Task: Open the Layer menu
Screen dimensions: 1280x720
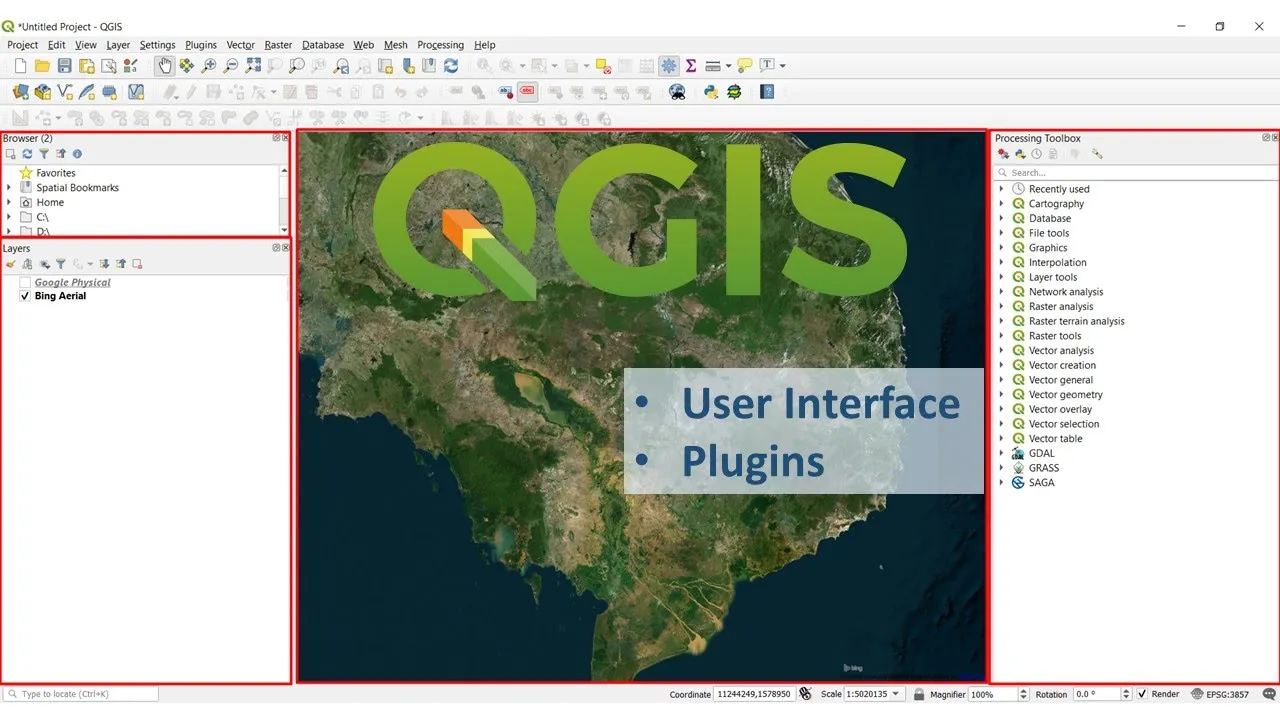Action: 118,45
